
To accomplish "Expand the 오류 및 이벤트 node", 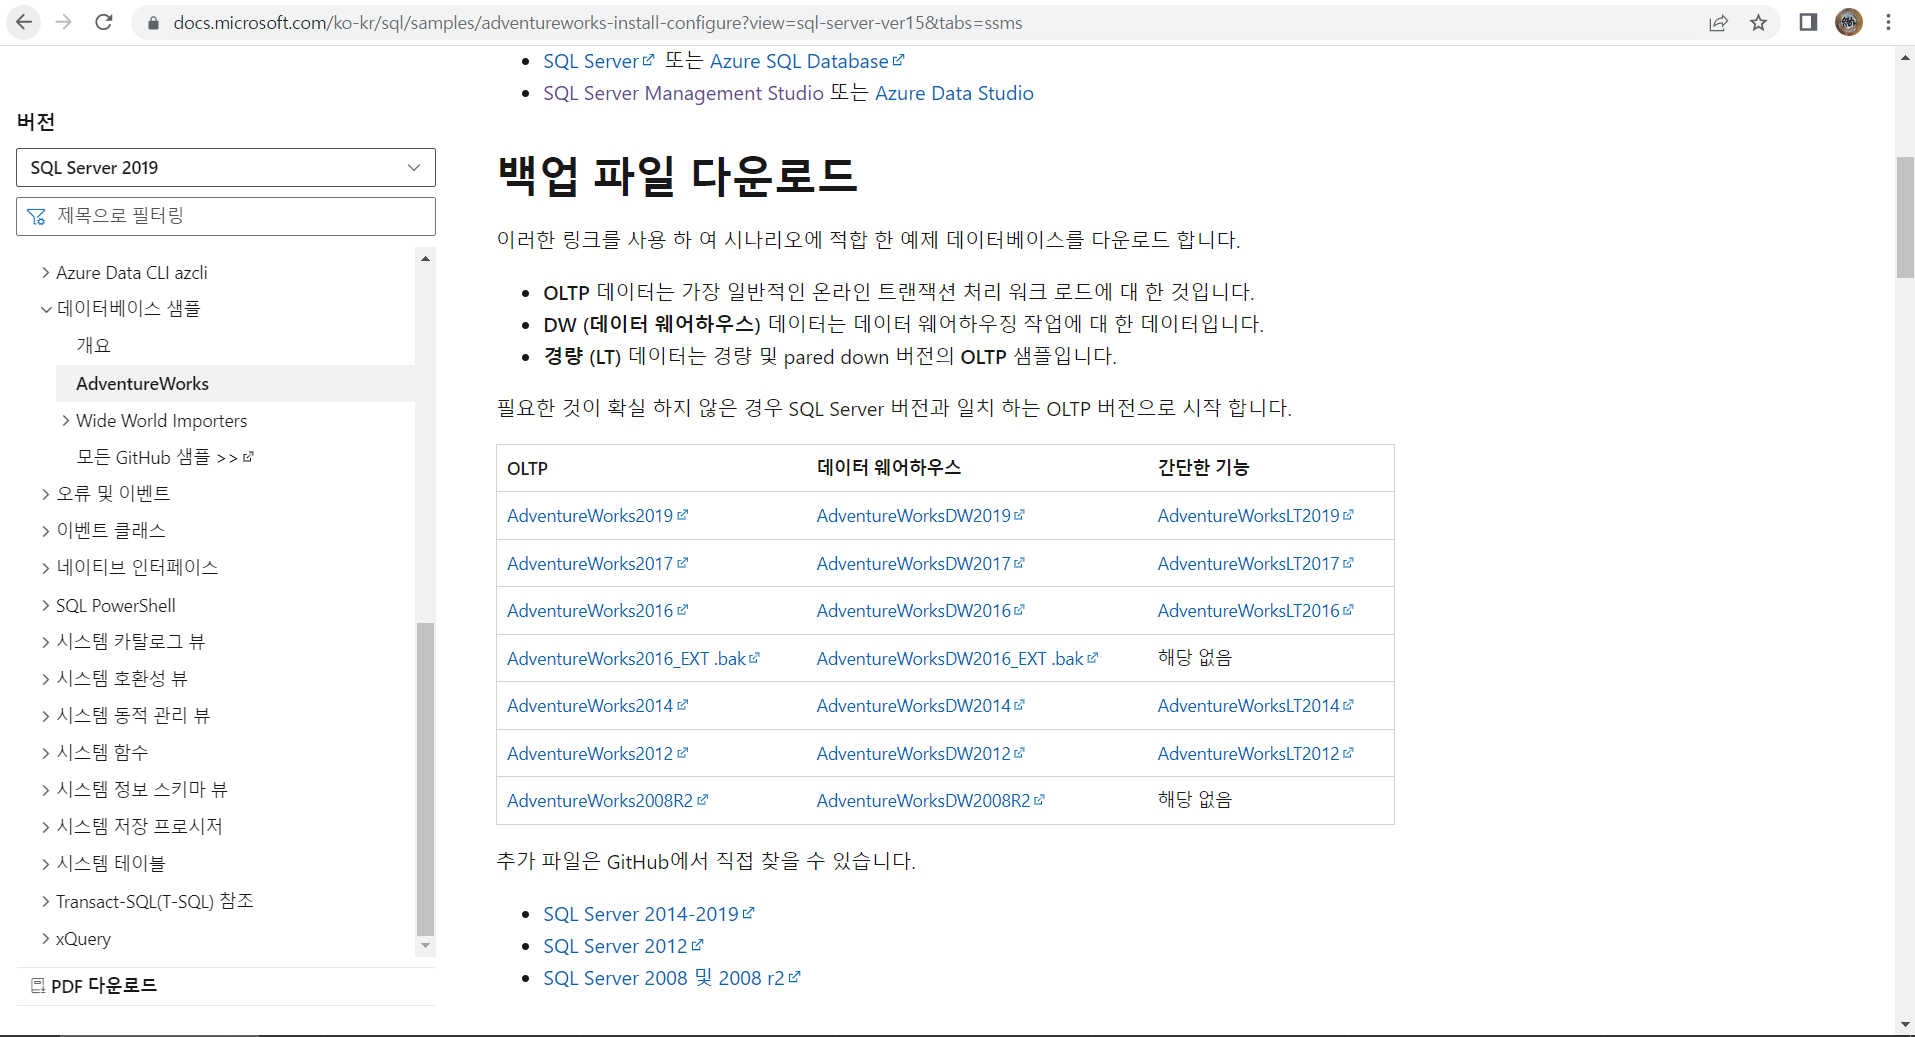I will 46,494.
